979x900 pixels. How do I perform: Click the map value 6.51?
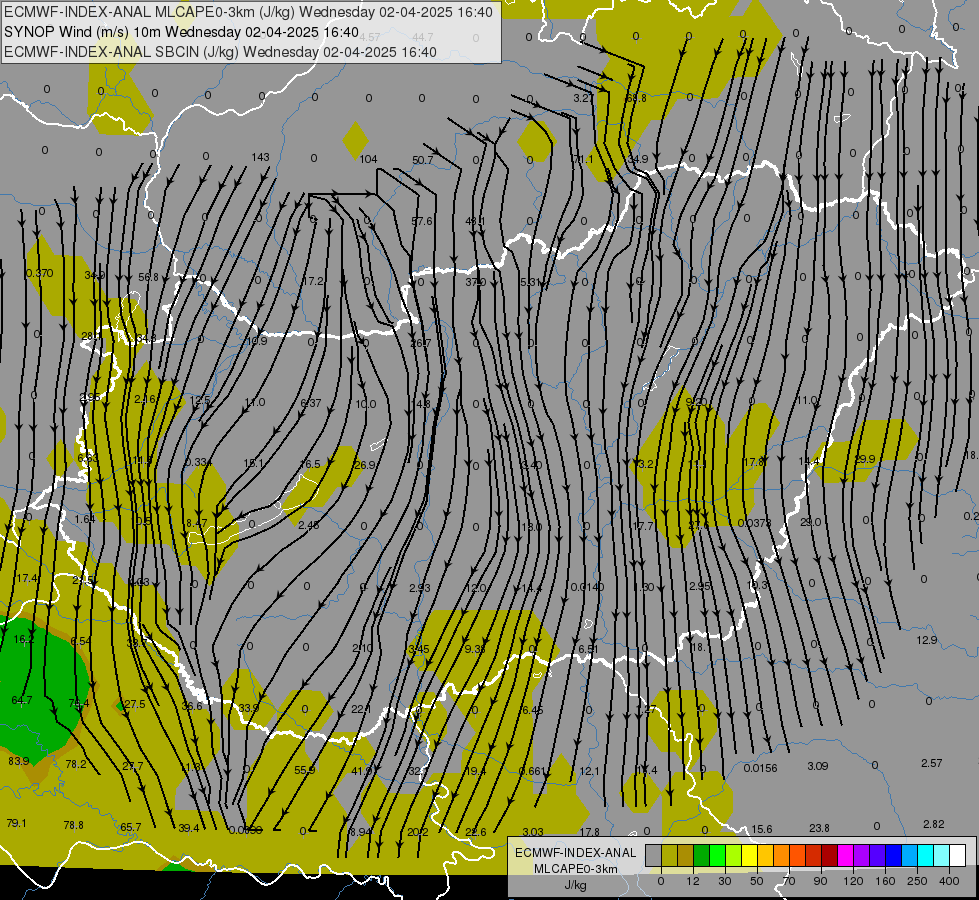tap(588, 649)
